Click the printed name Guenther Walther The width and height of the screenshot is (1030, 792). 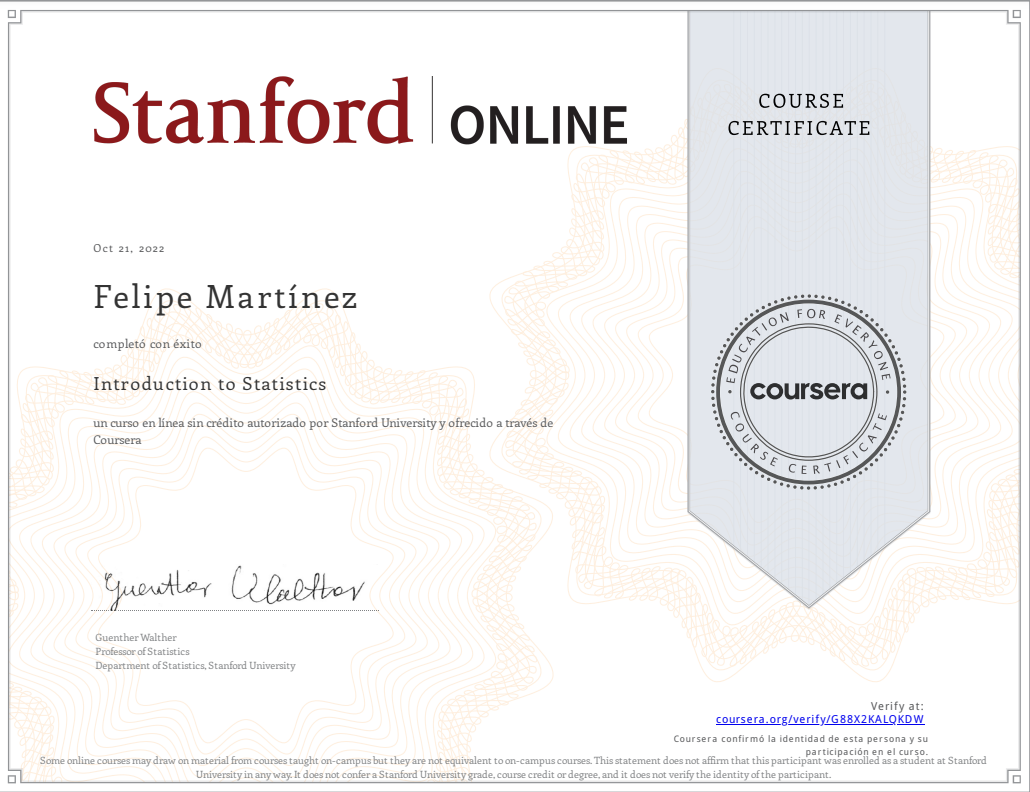pyautogui.click(x=136, y=638)
